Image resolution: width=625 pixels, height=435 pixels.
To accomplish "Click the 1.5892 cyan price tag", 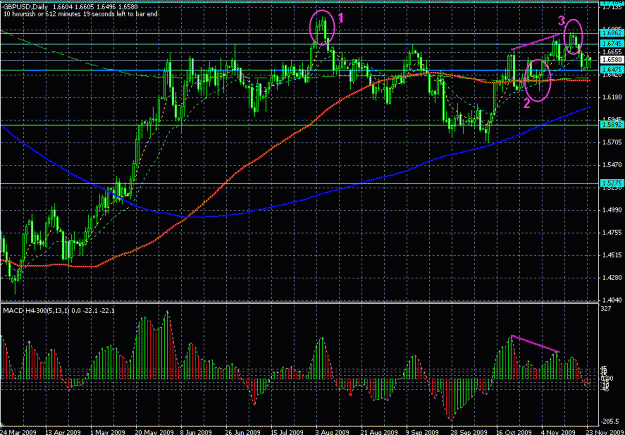I will click(x=611, y=125).
